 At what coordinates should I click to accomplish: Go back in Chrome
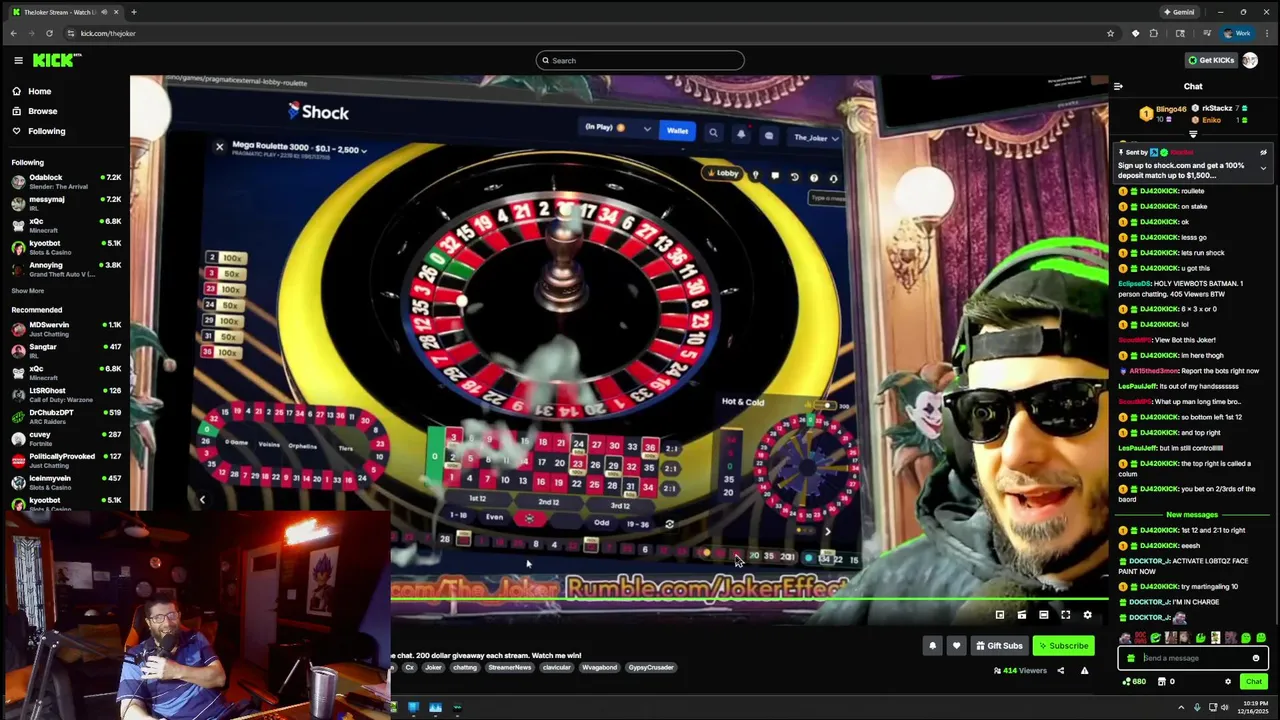coord(13,33)
